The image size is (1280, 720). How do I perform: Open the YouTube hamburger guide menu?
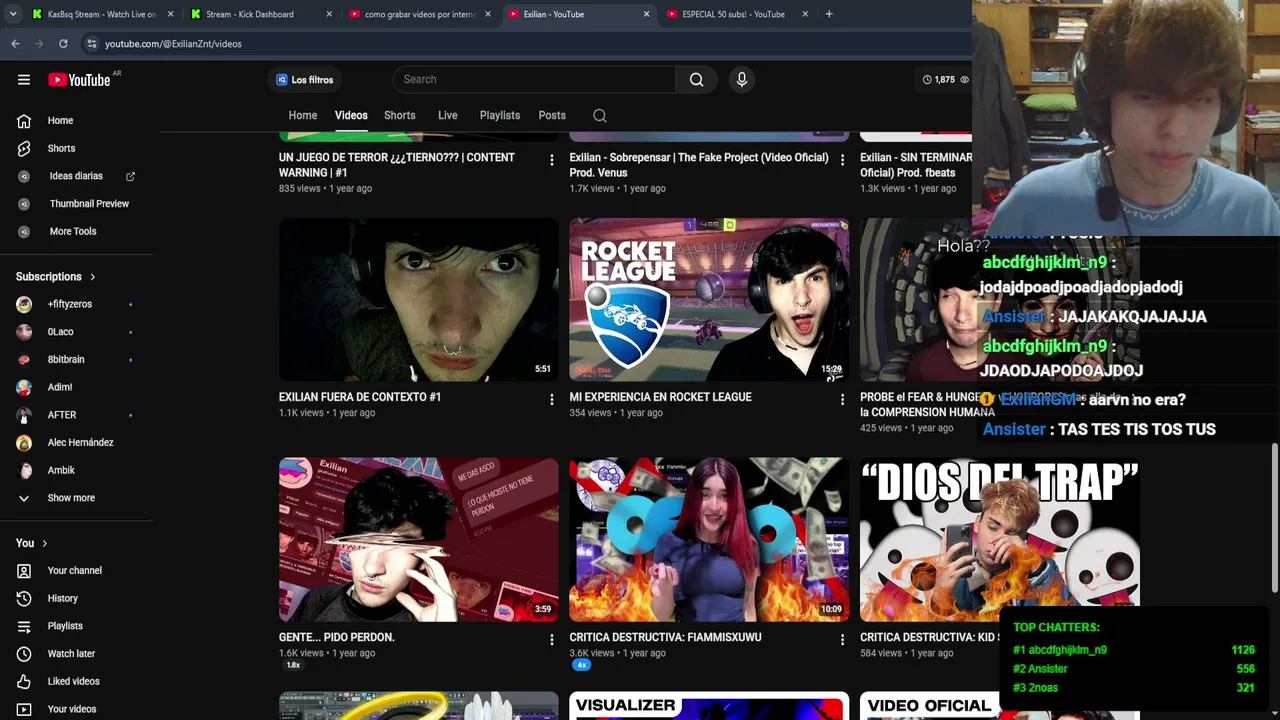point(24,80)
